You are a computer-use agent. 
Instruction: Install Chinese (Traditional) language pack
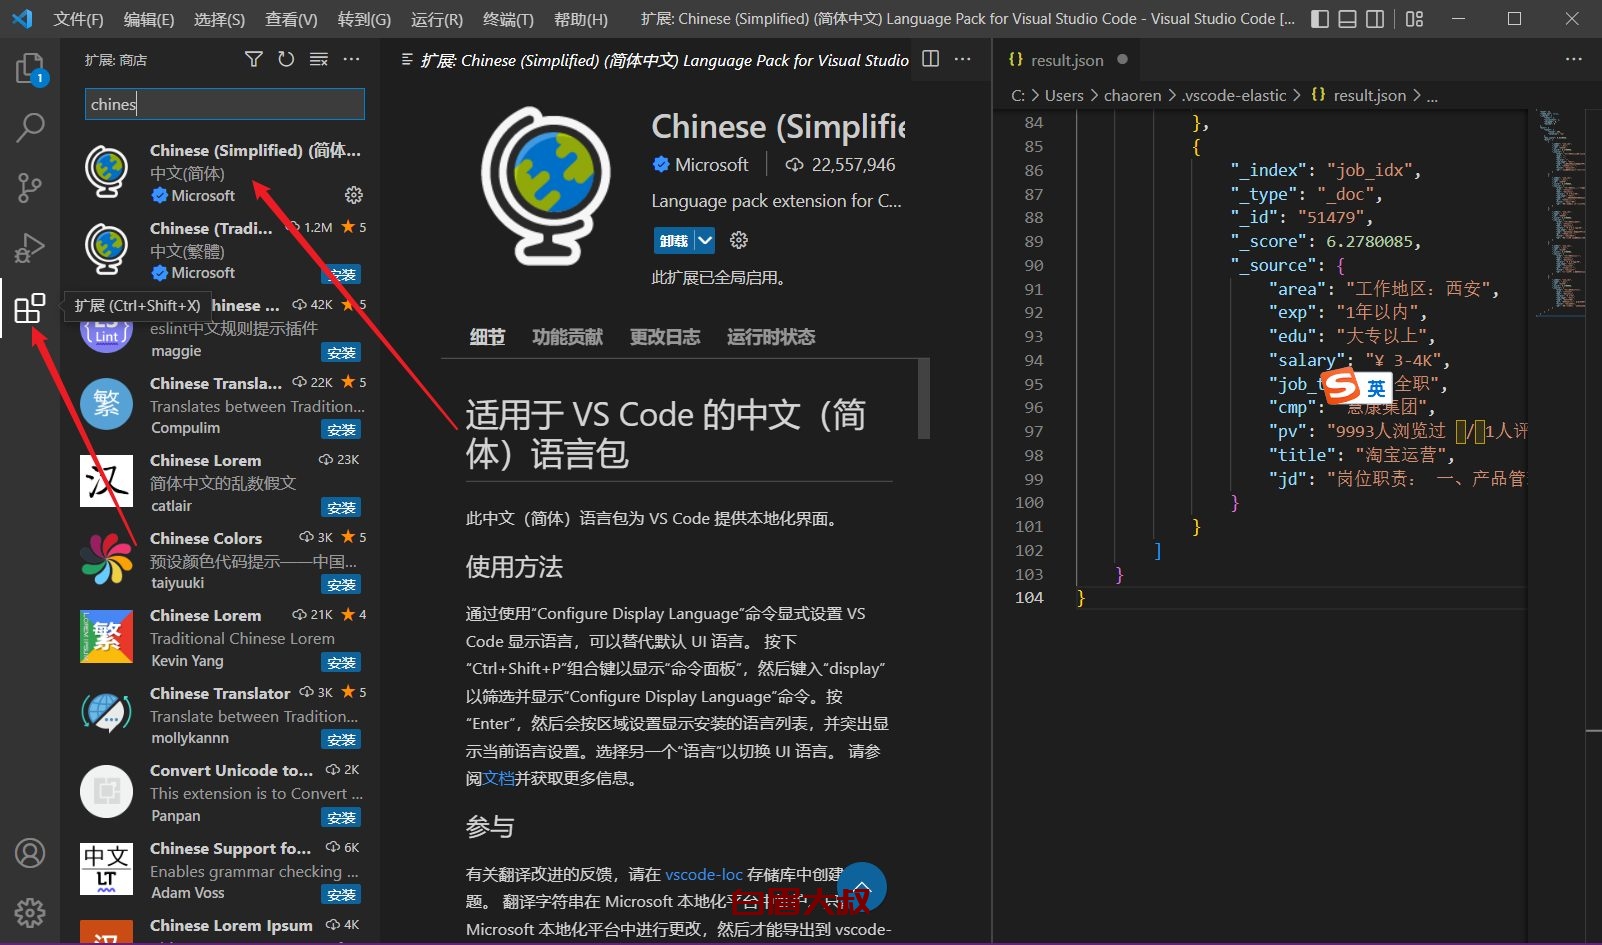tap(341, 275)
